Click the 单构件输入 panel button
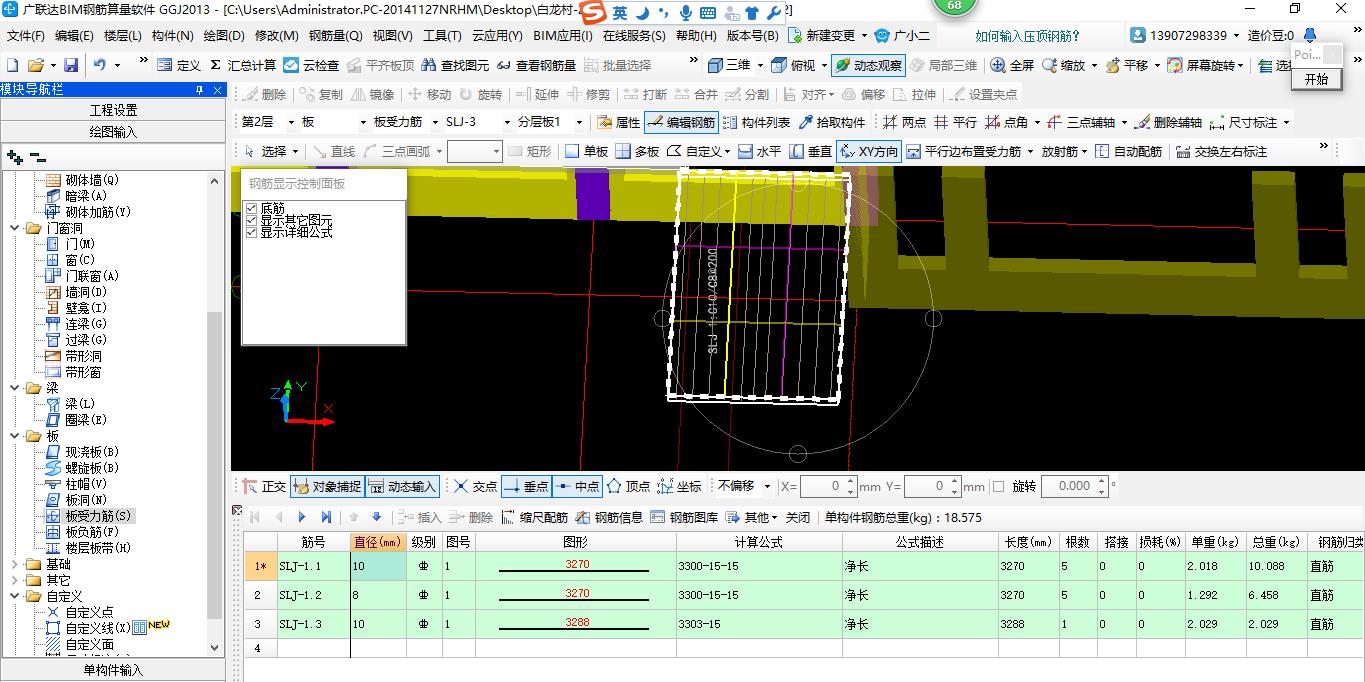1365x682 pixels. (x=113, y=670)
